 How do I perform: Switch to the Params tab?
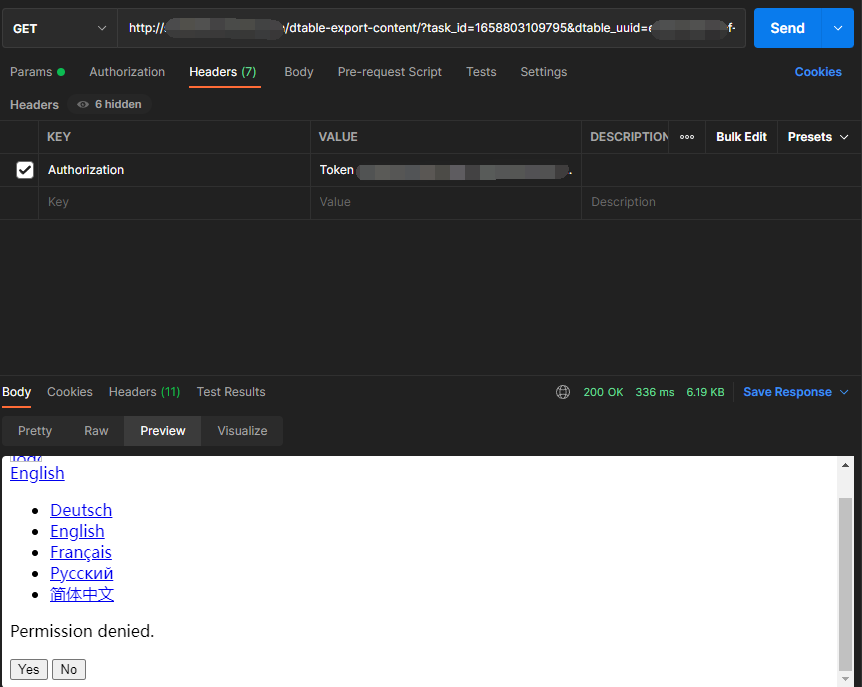[36, 72]
